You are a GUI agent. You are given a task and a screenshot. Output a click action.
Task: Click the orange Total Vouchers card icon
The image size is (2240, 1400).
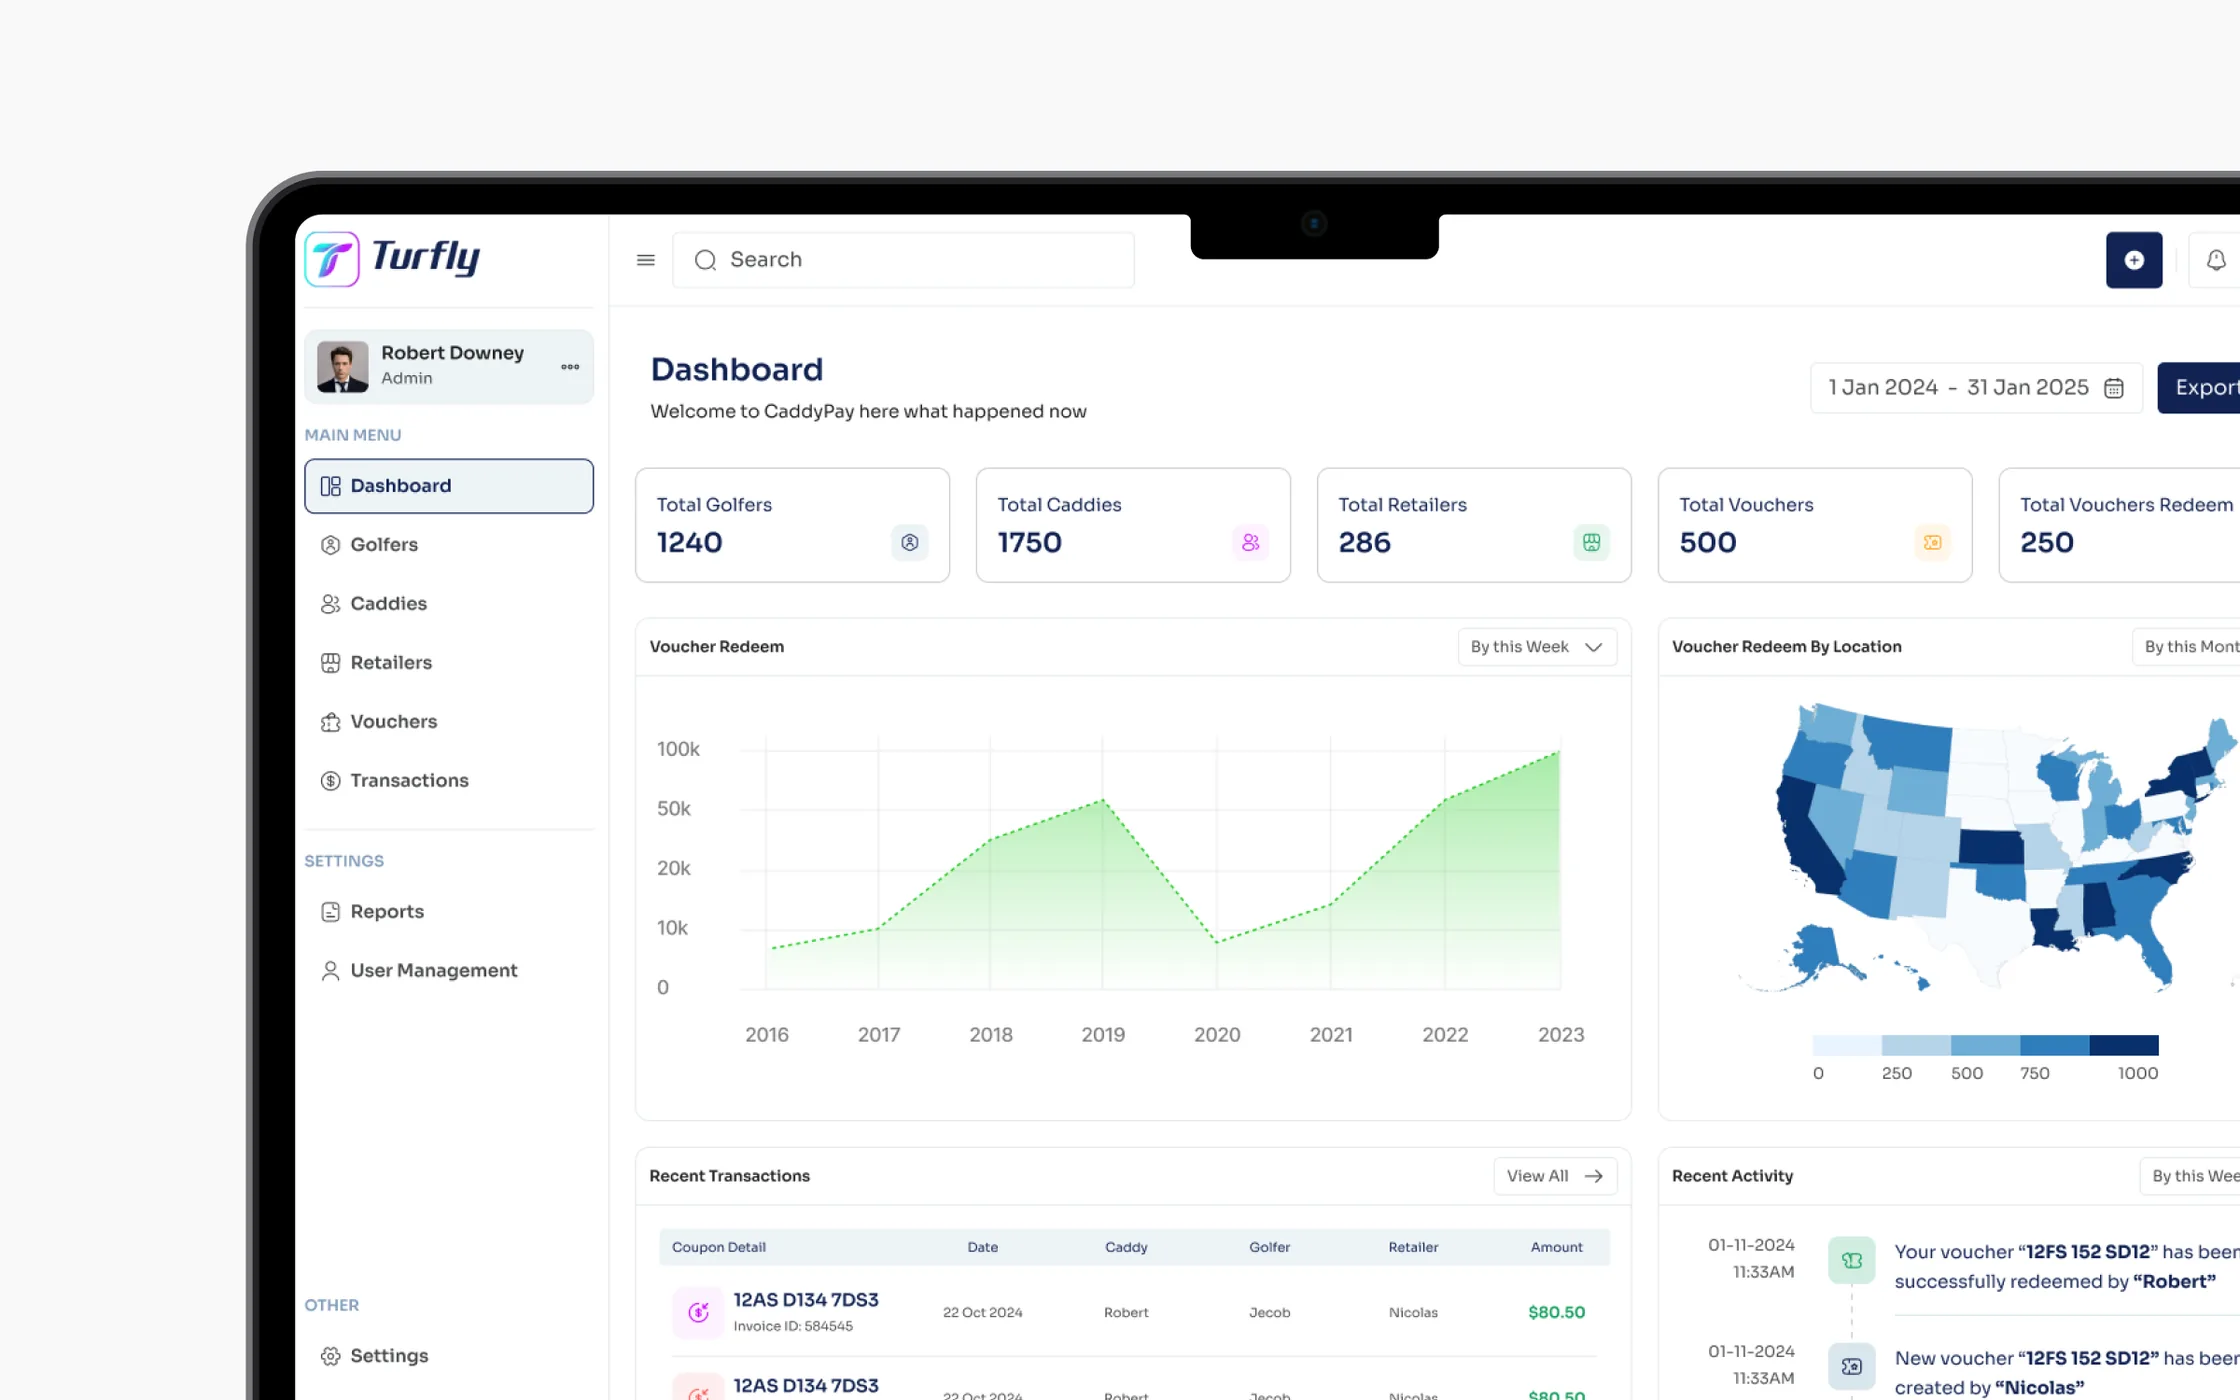[1932, 542]
